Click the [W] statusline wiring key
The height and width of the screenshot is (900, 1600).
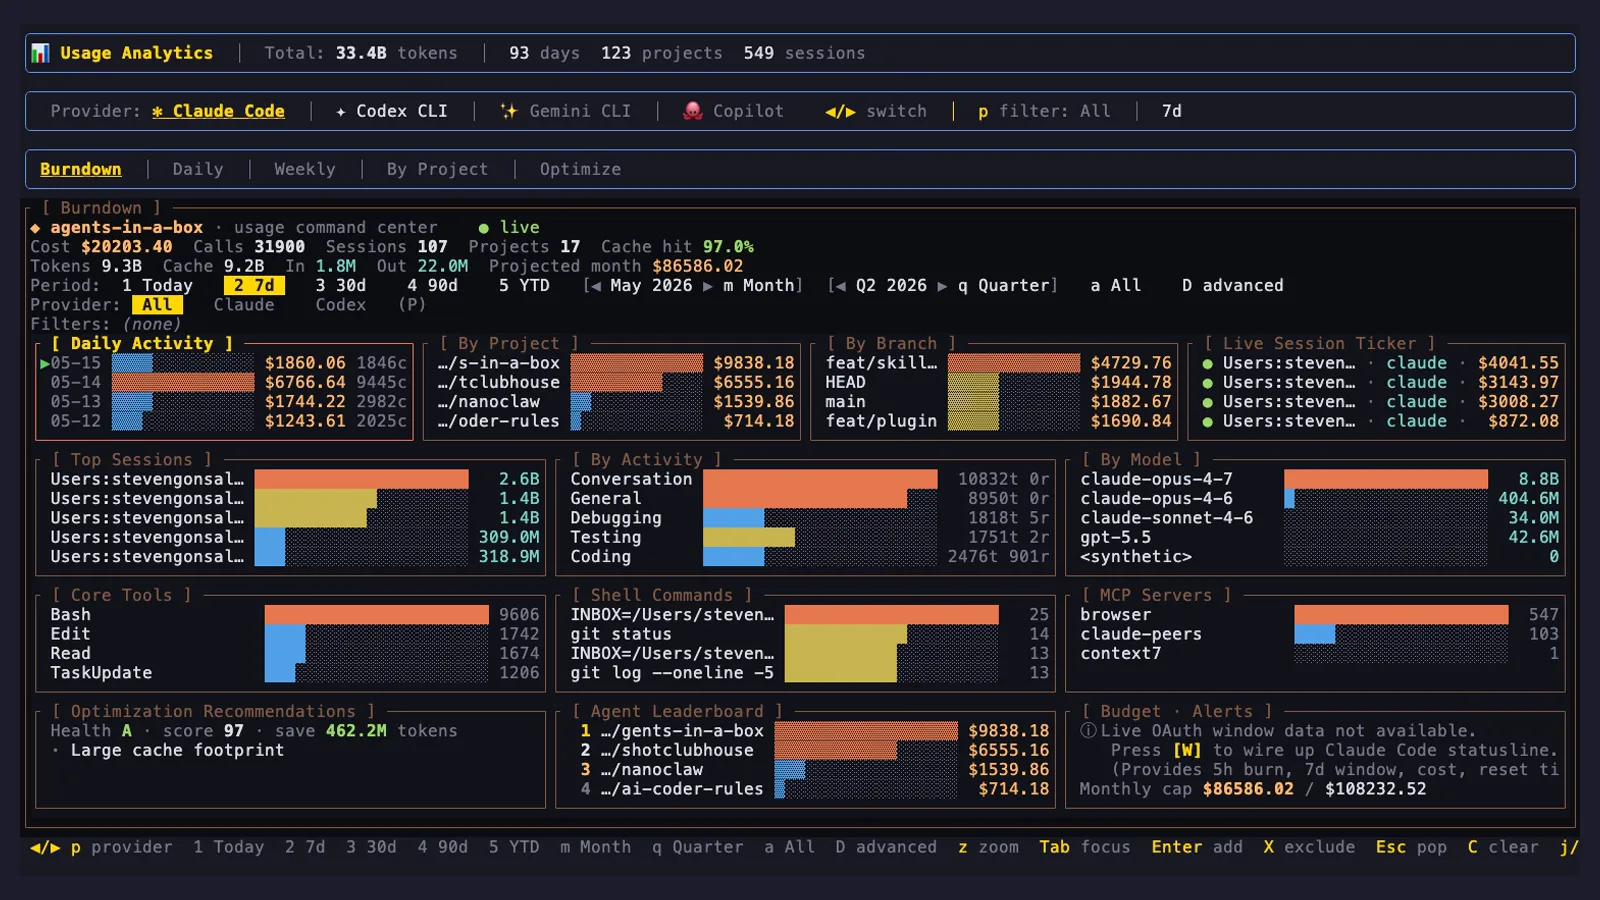pyautogui.click(x=1187, y=750)
